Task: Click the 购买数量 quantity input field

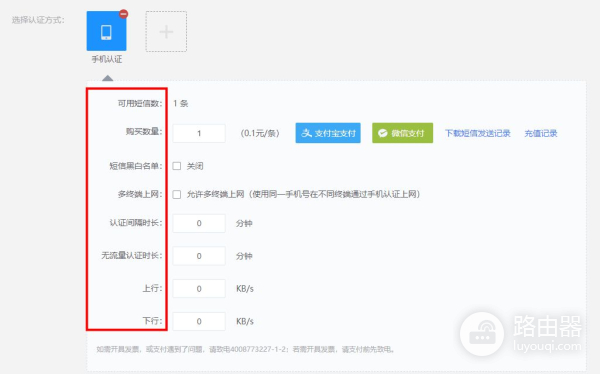Action: (x=199, y=133)
